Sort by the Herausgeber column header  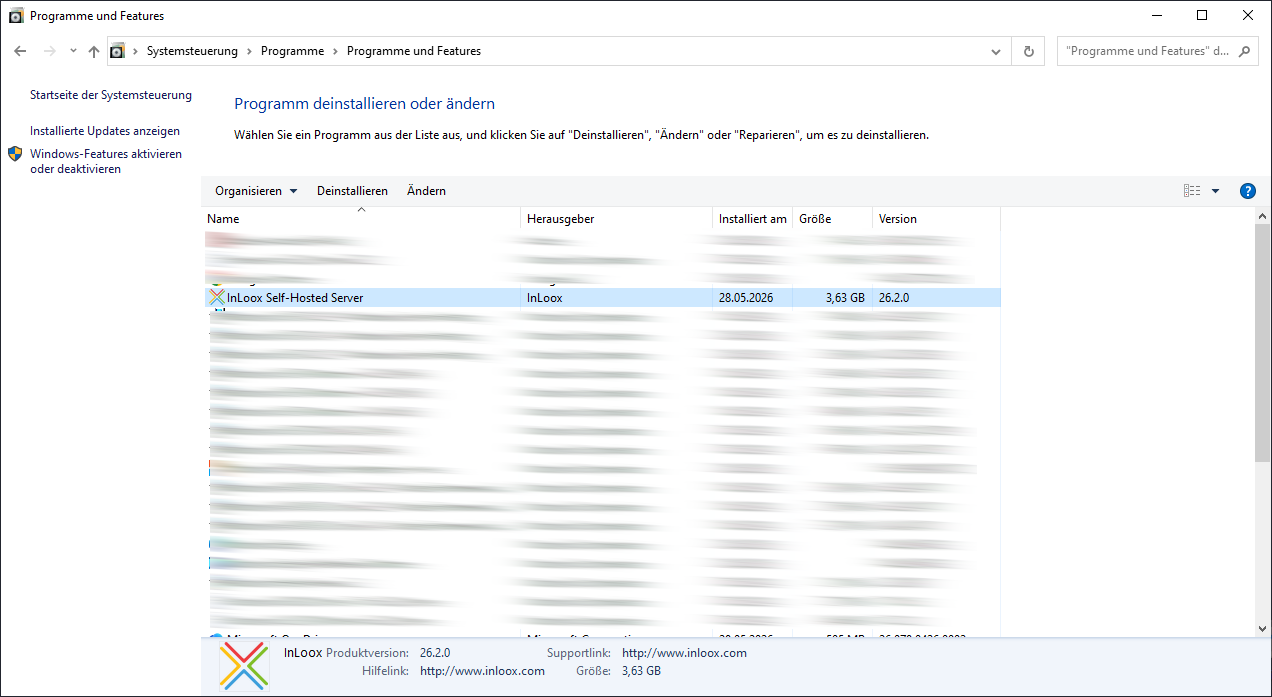617,218
